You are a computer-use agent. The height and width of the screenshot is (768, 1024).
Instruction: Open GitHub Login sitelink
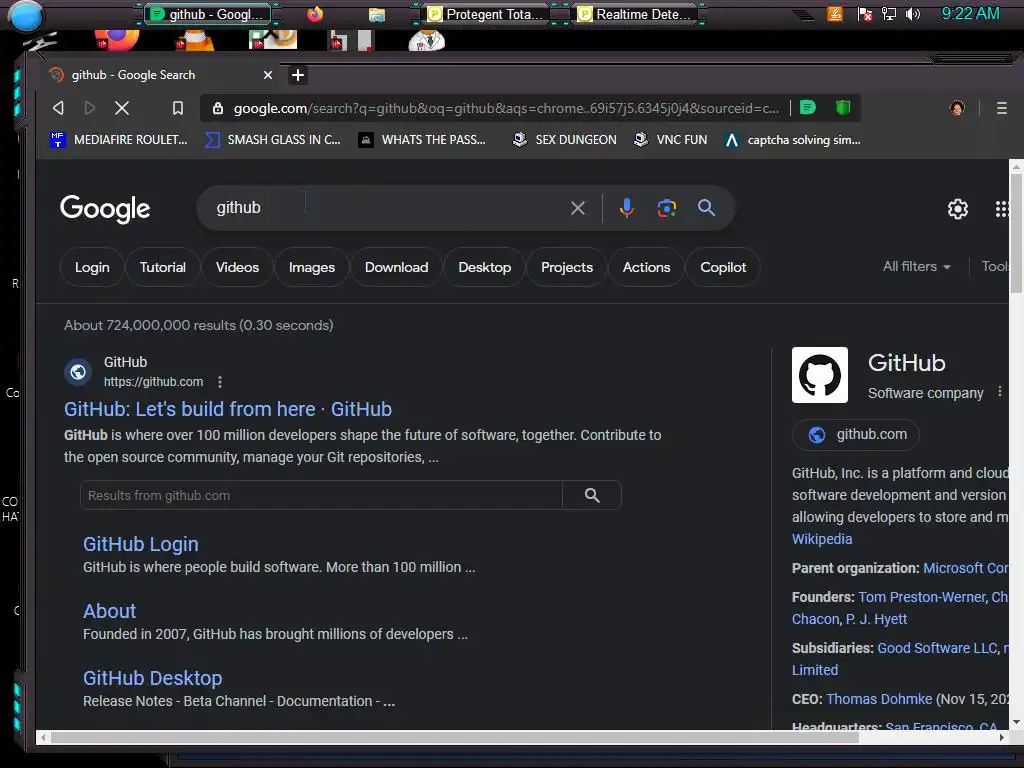140,544
